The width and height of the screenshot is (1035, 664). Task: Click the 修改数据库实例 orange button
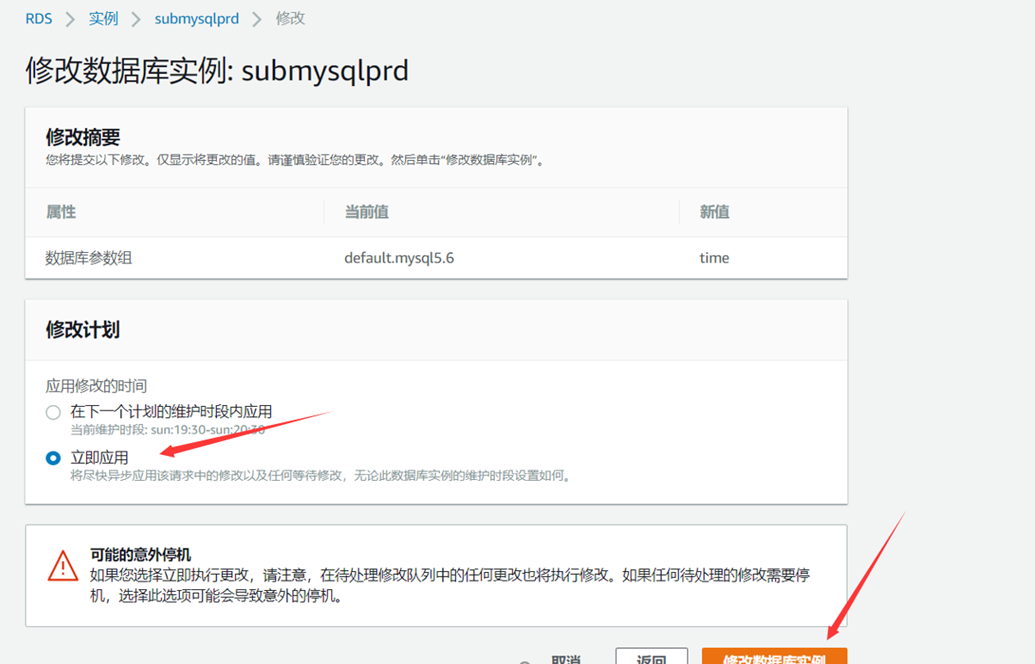774,657
